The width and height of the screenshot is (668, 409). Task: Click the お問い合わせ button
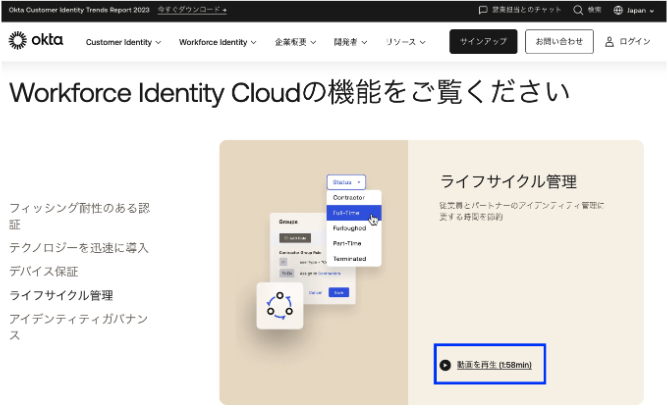[x=559, y=41]
